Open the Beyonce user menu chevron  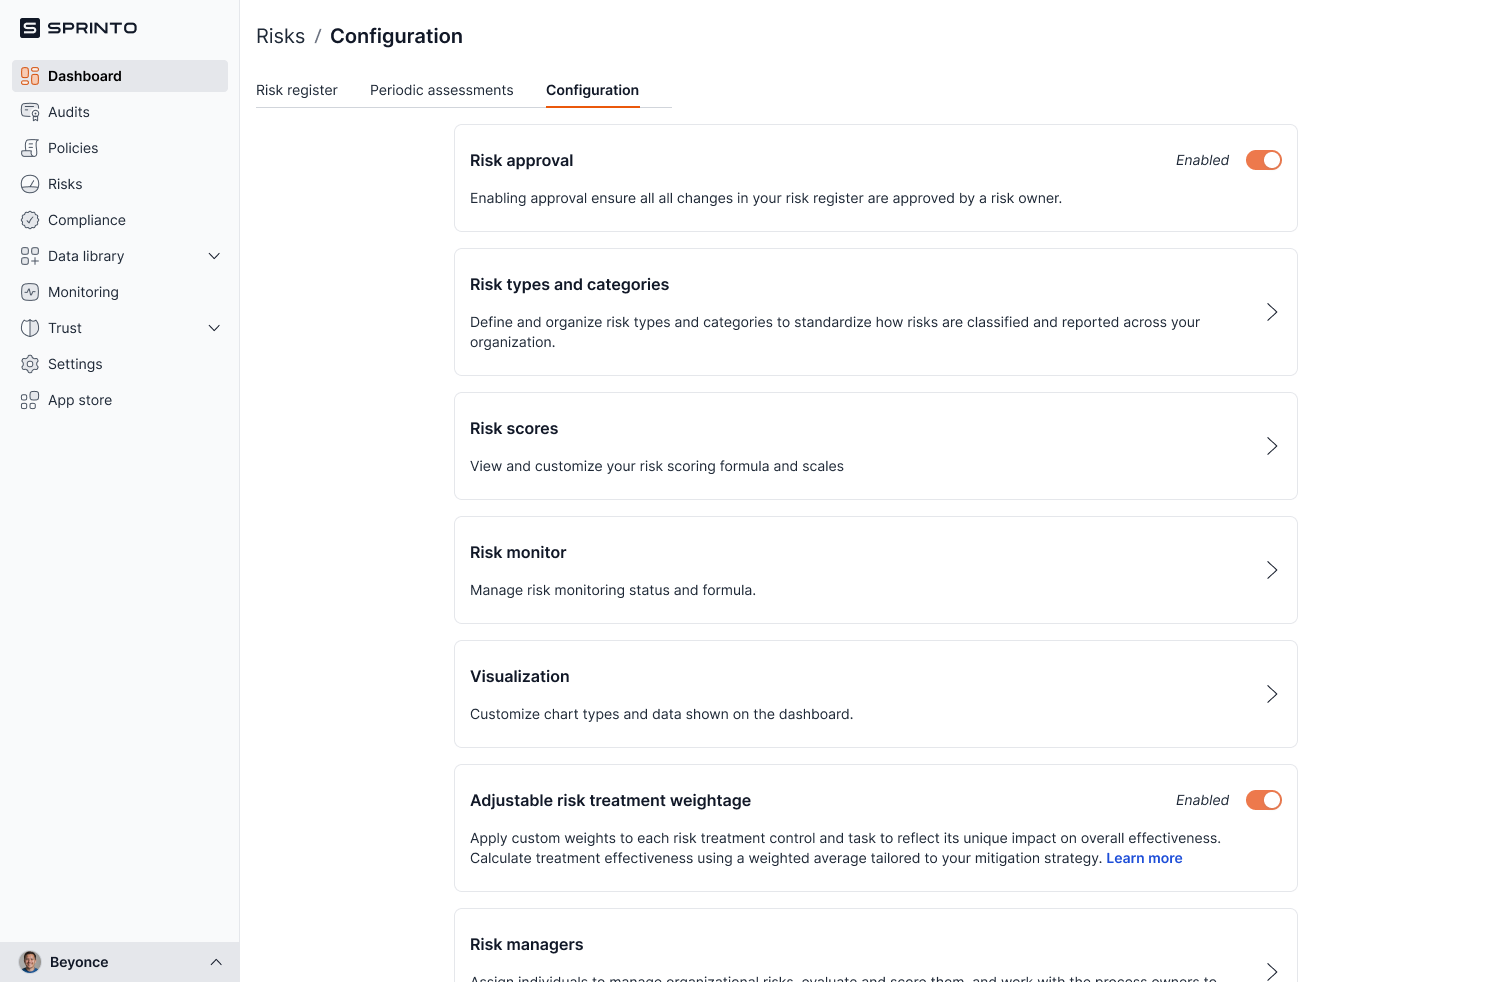(216, 962)
